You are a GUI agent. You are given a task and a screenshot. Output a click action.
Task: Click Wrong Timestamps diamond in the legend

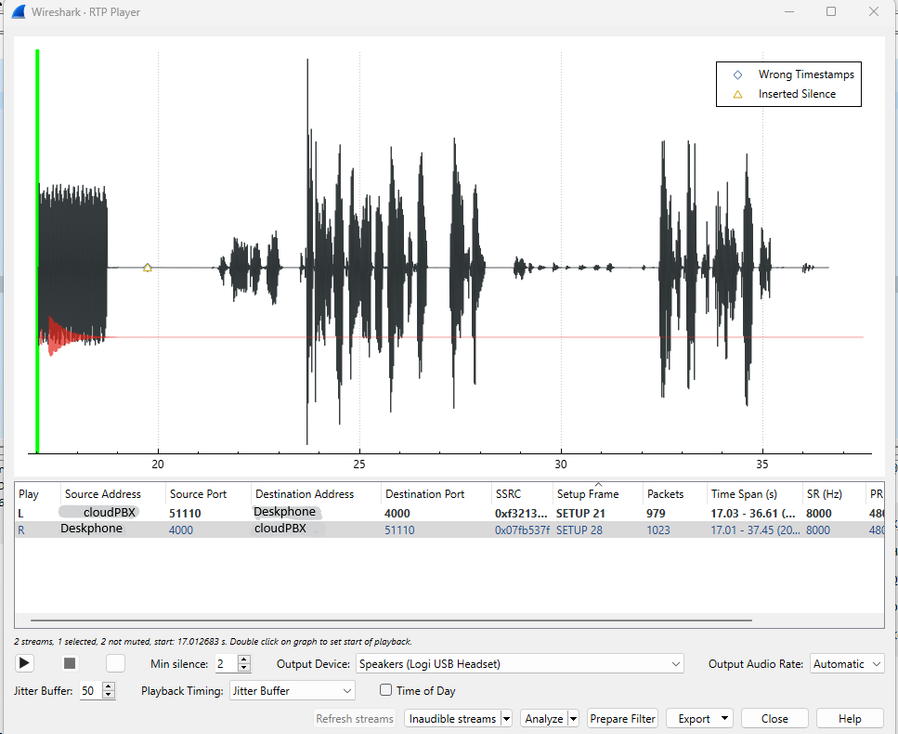737,75
